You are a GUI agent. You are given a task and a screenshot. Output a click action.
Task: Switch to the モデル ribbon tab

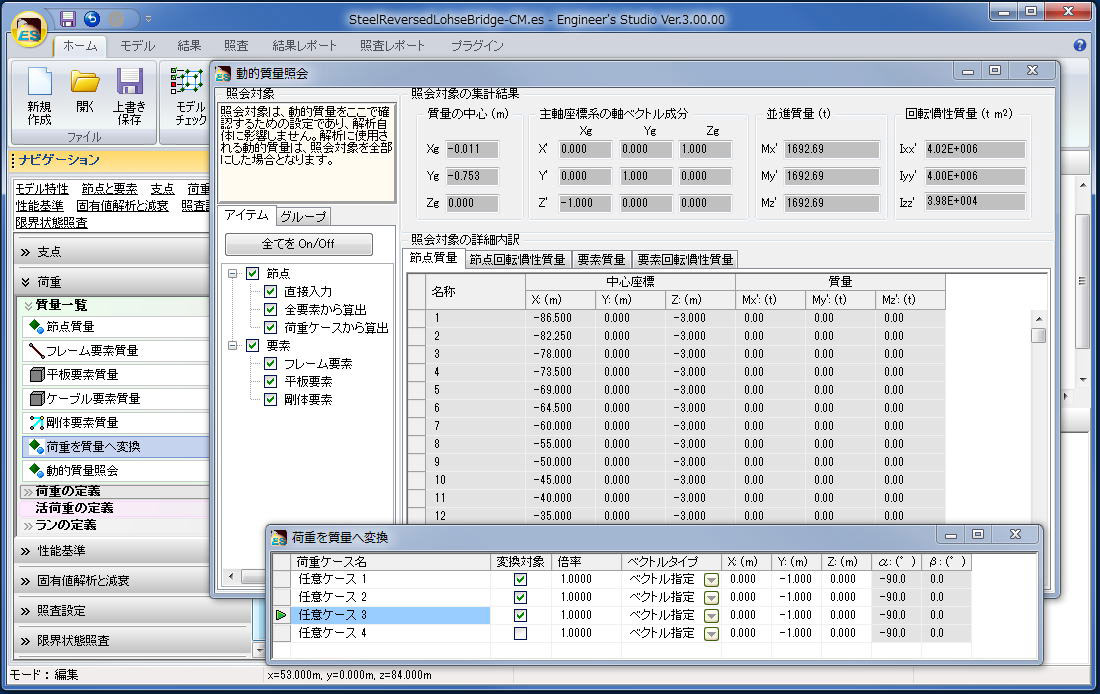(x=137, y=46)
